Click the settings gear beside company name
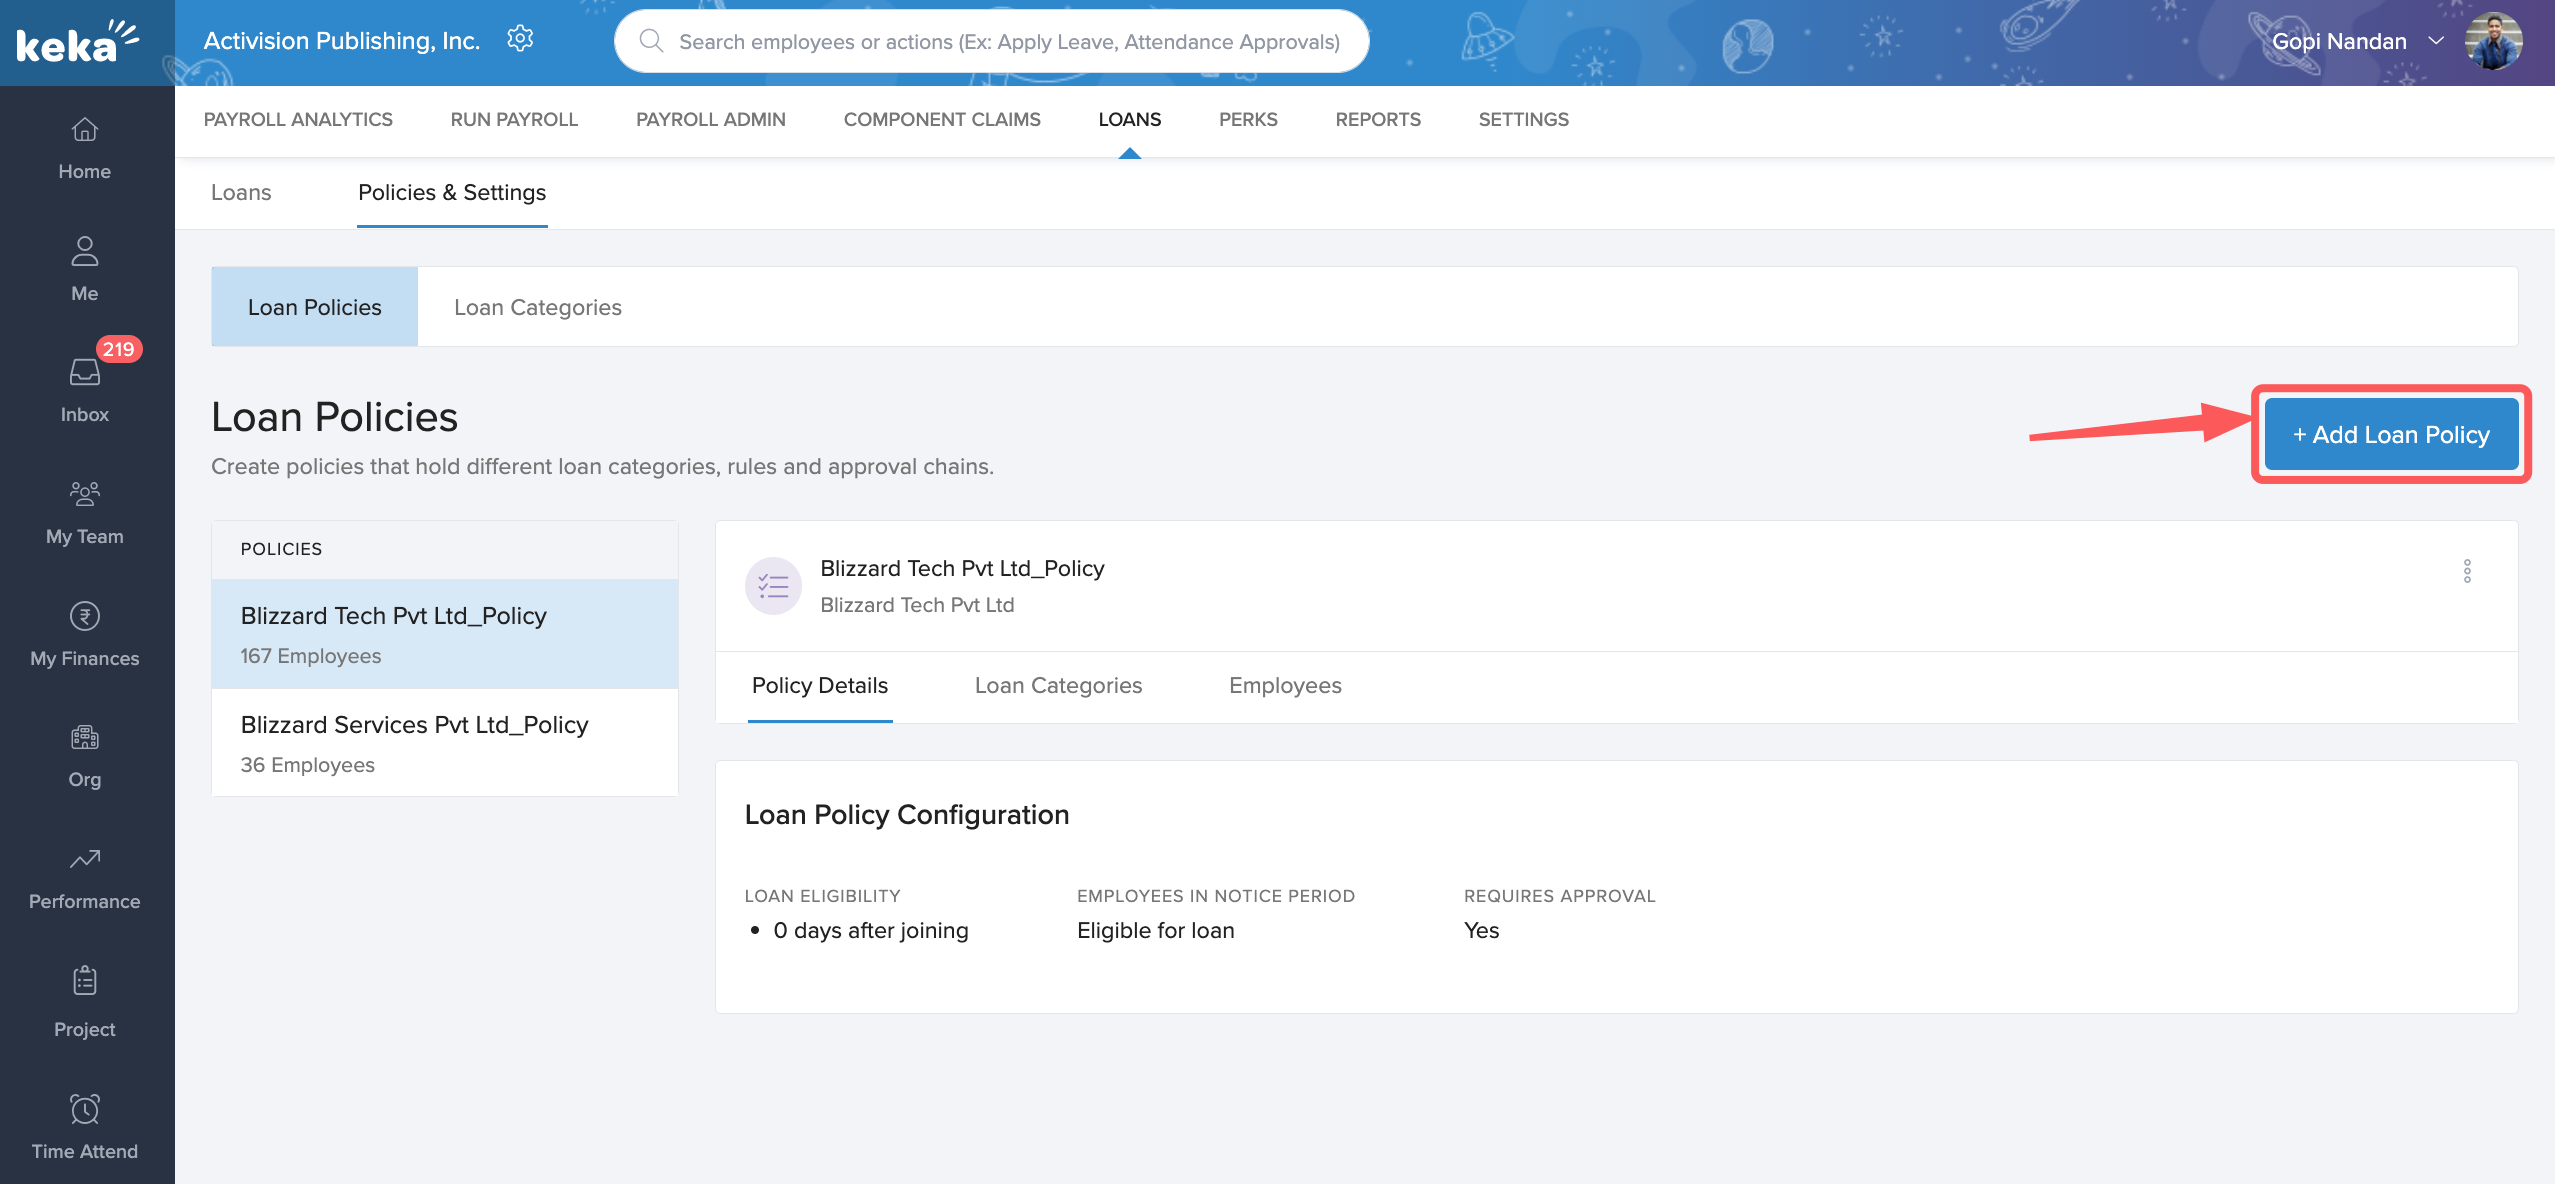 (x=520, y=40)
